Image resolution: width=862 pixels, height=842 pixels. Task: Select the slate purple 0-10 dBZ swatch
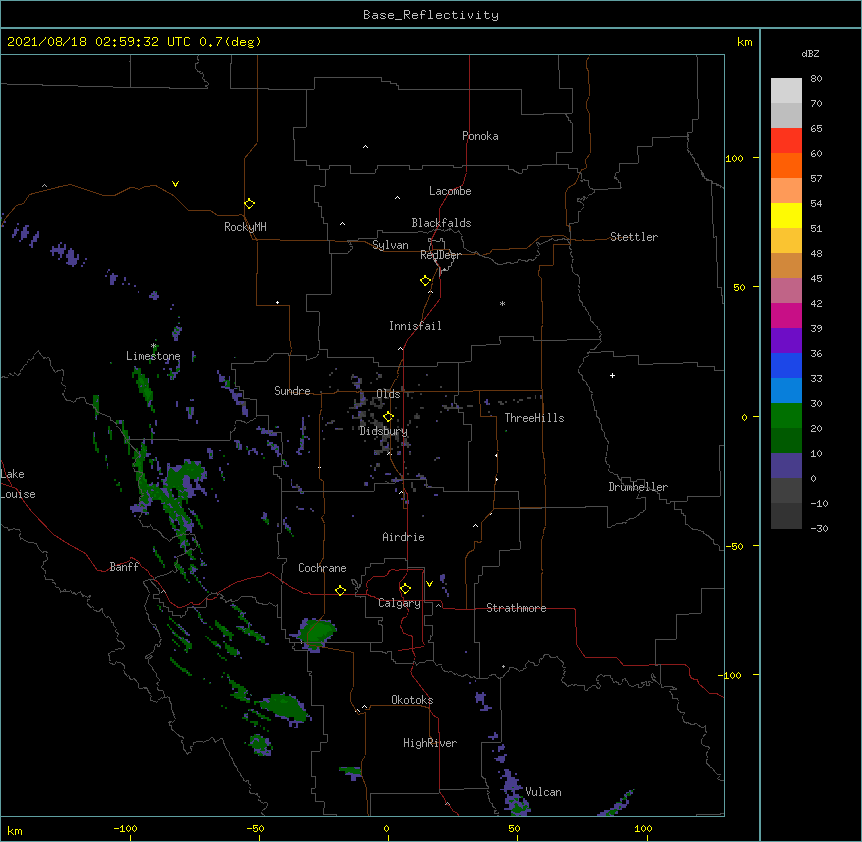[x=786, y=466]
